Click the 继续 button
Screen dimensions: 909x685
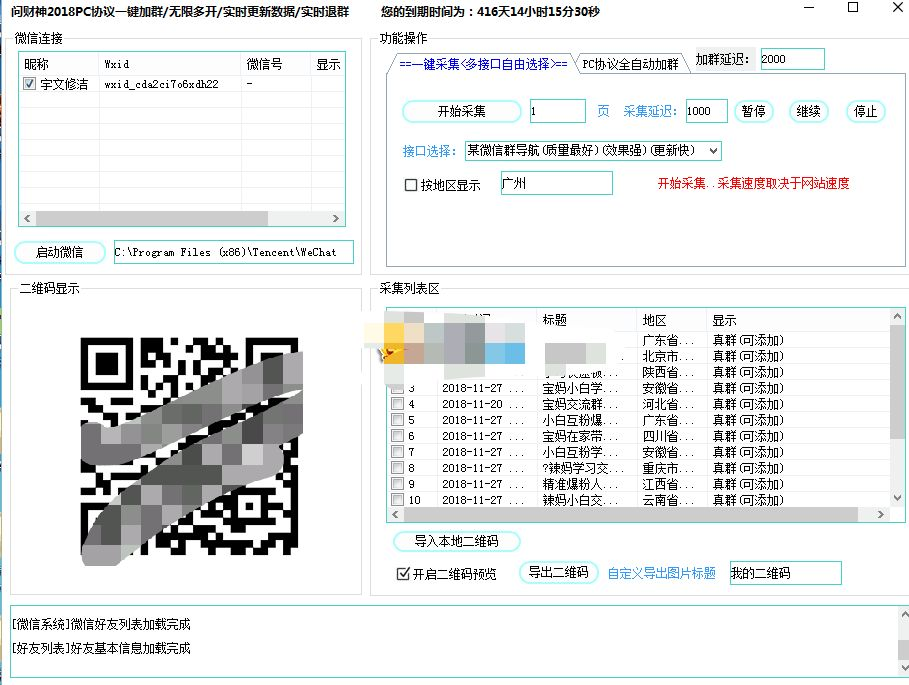809,111
